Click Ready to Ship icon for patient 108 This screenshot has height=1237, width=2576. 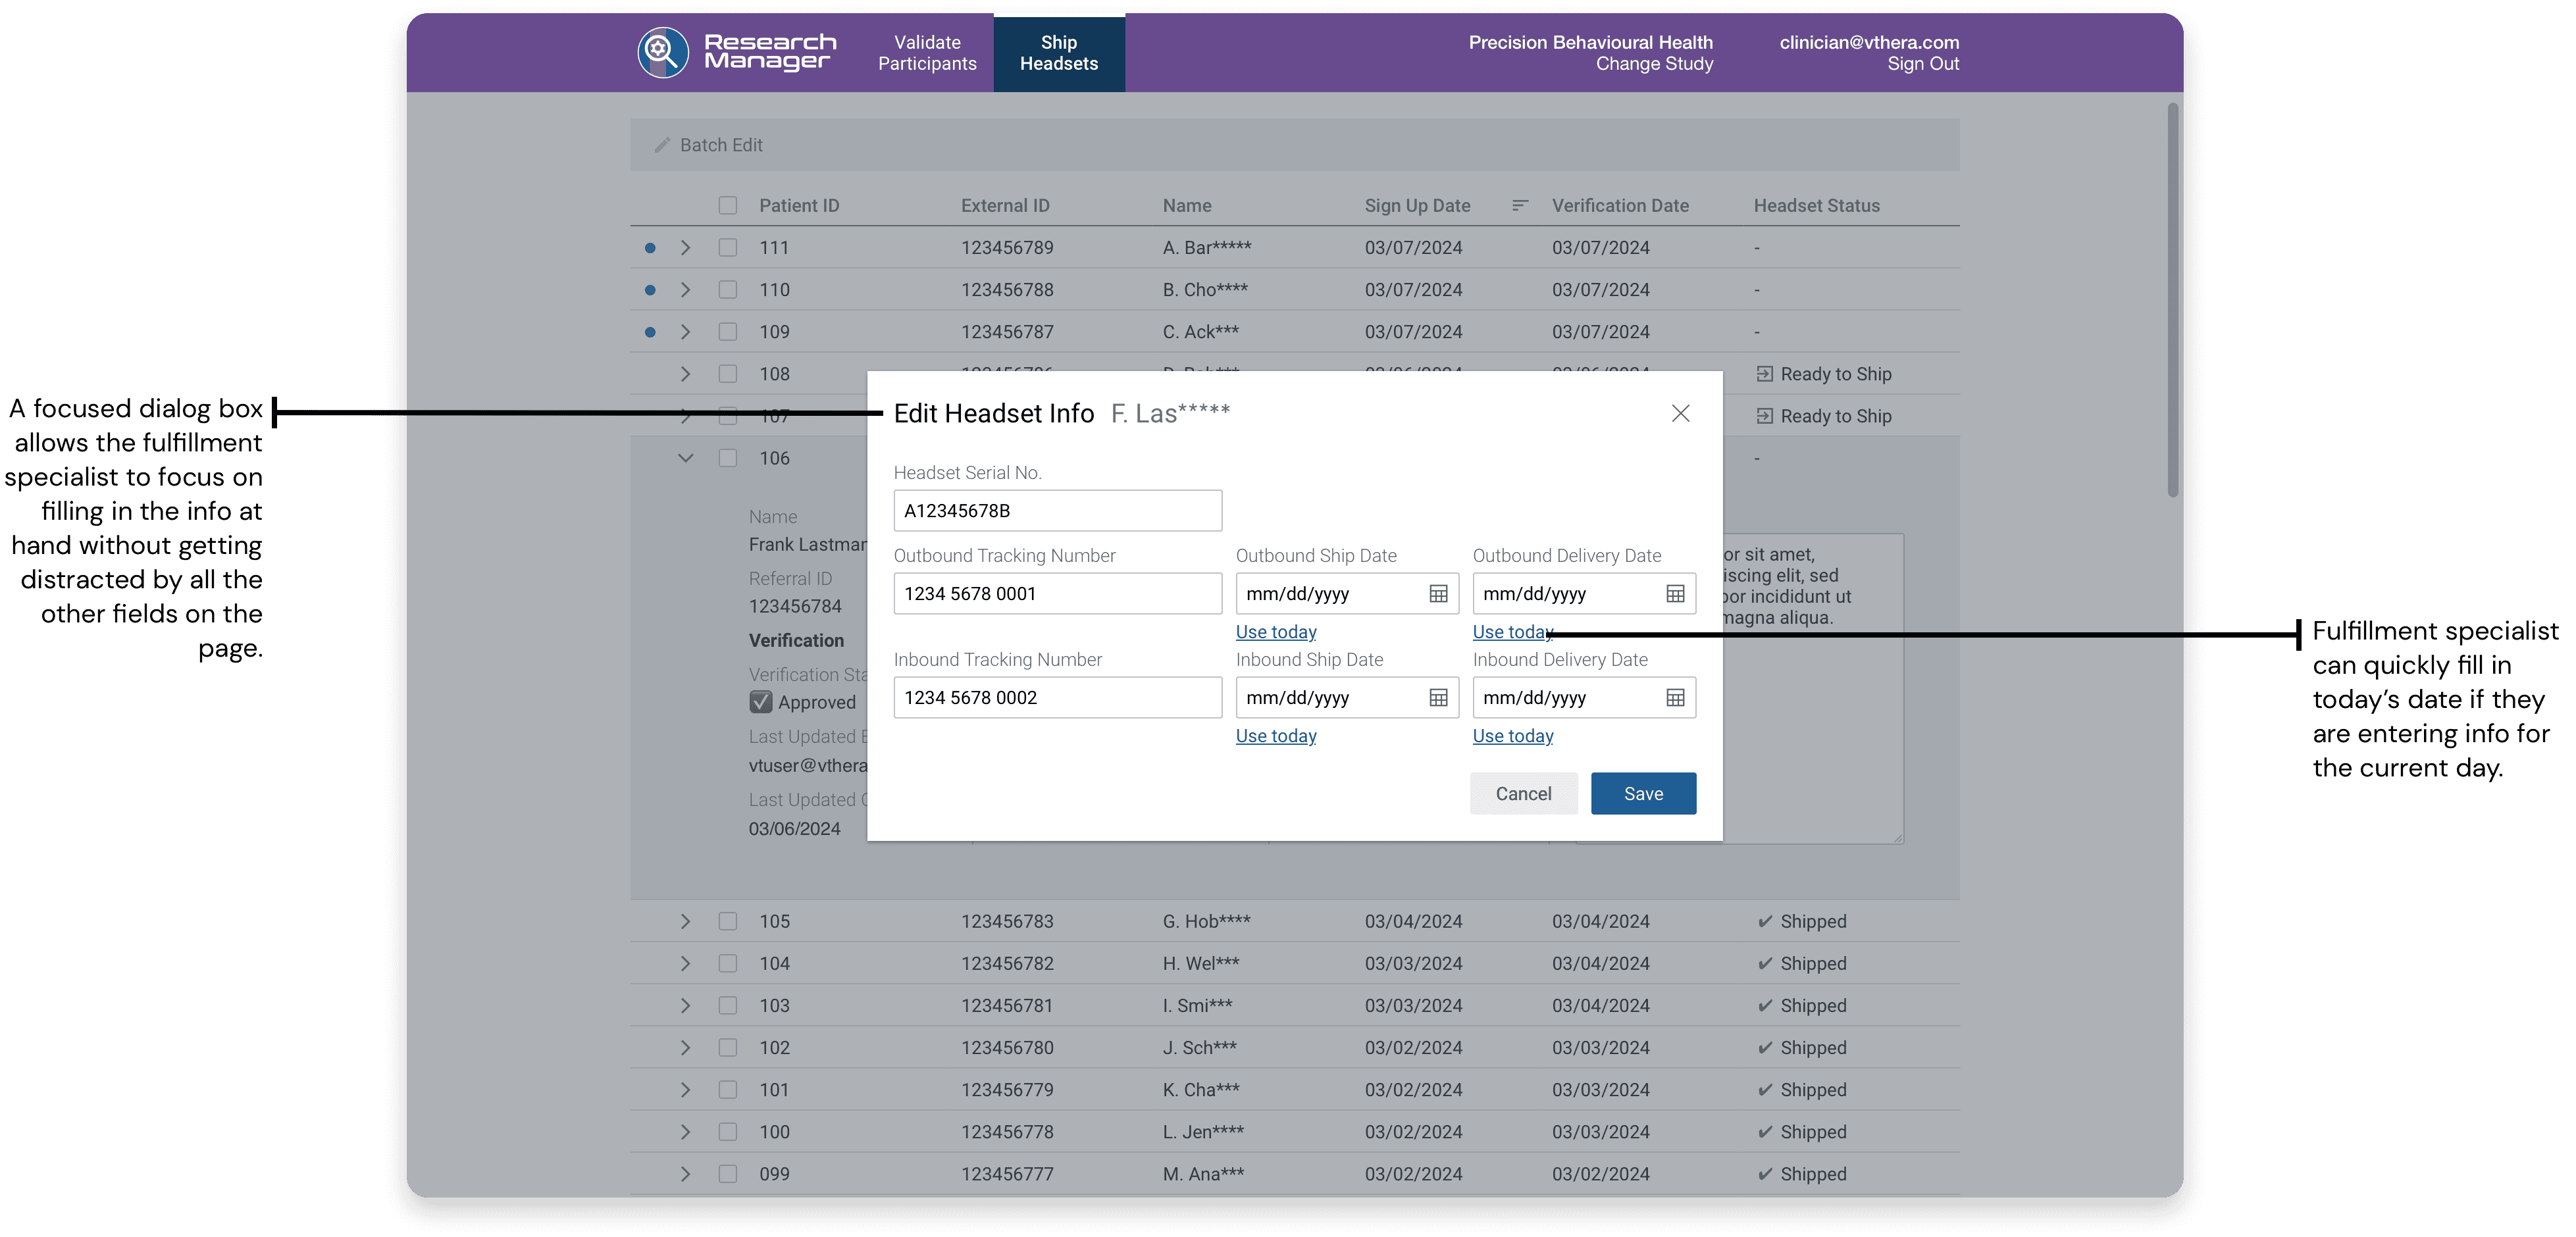[1764, 374]
